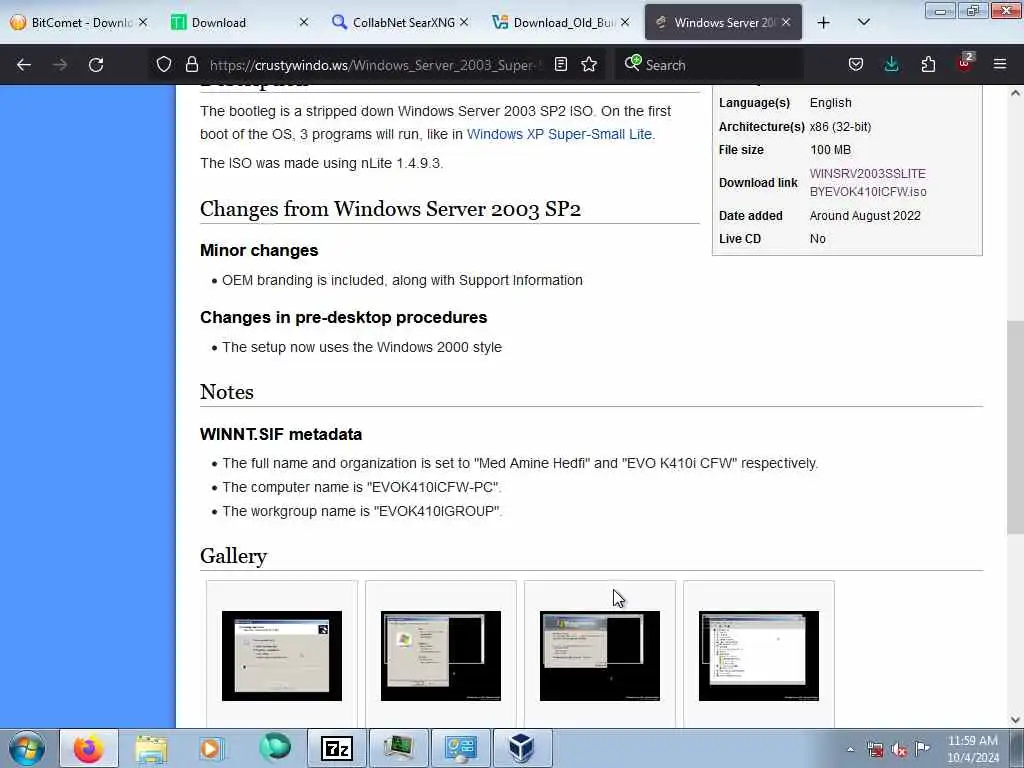The width and height of the screenshot is (1024, 768).
Task: Focus the crustywindo.ws address bar
Action: [376, 65]
